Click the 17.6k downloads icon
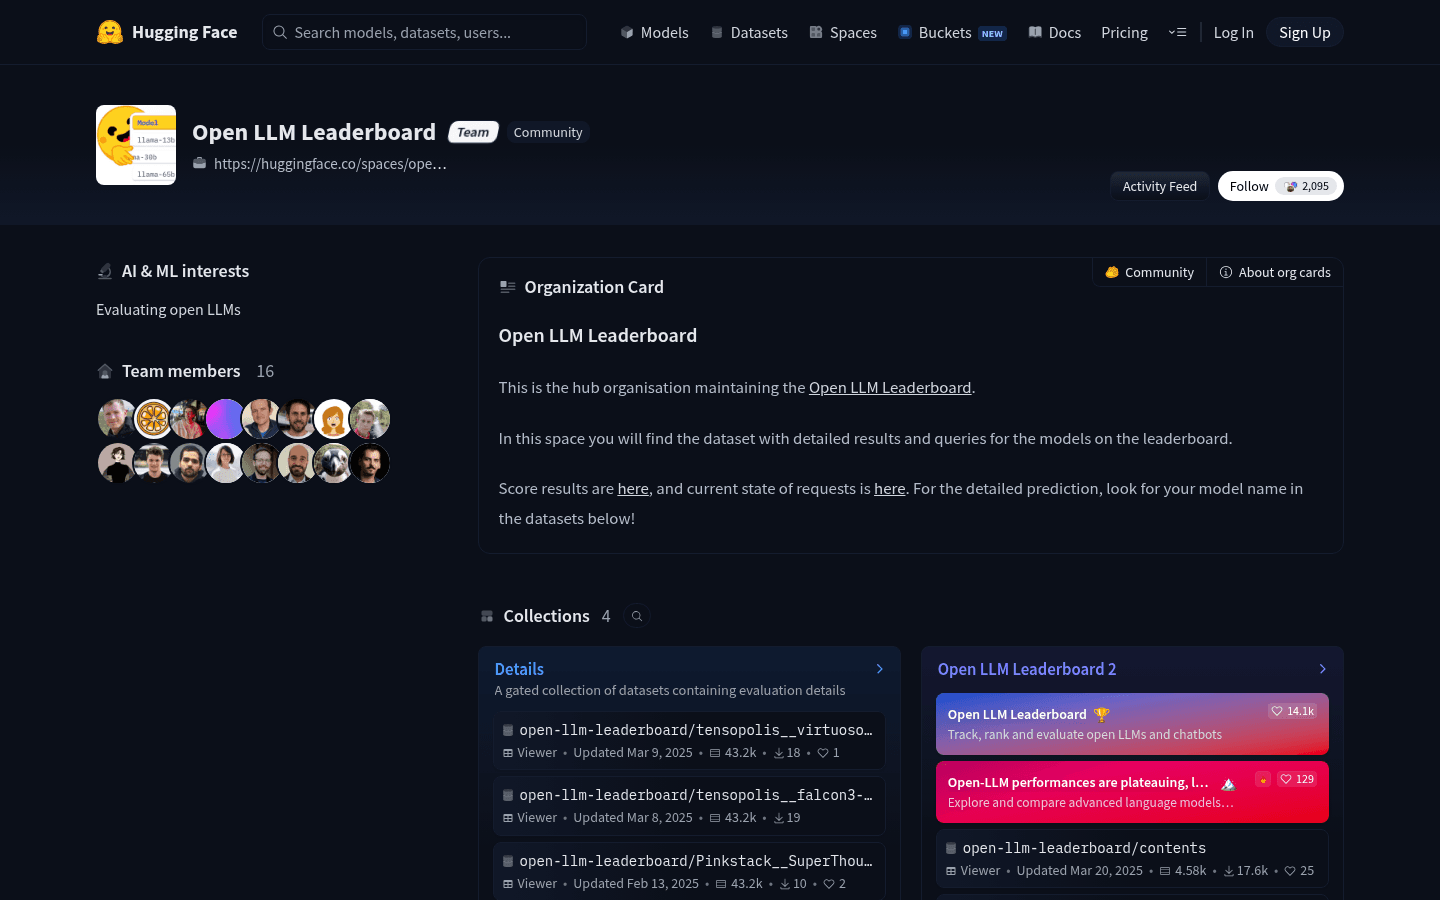Screen dimensions: 1440x900 click(1229, 871)
